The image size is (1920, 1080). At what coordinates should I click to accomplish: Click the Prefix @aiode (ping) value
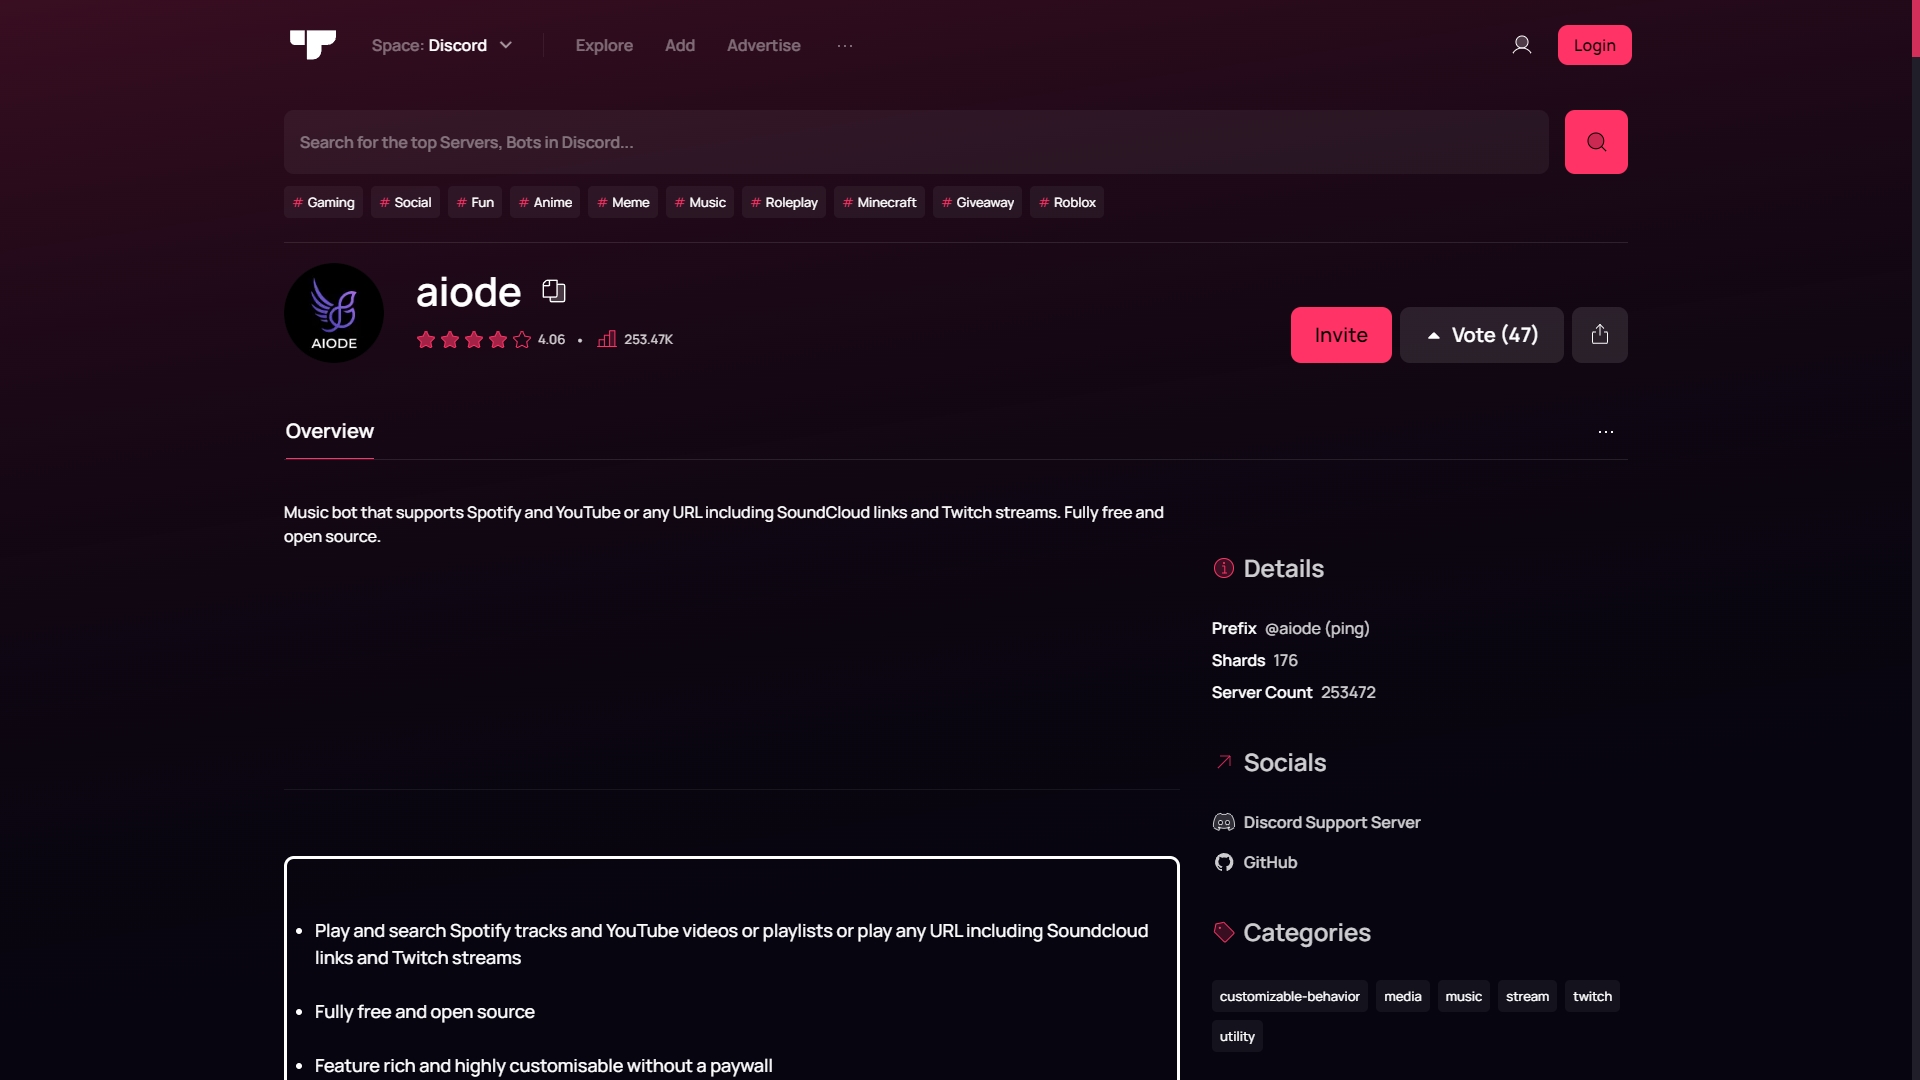1317,628
